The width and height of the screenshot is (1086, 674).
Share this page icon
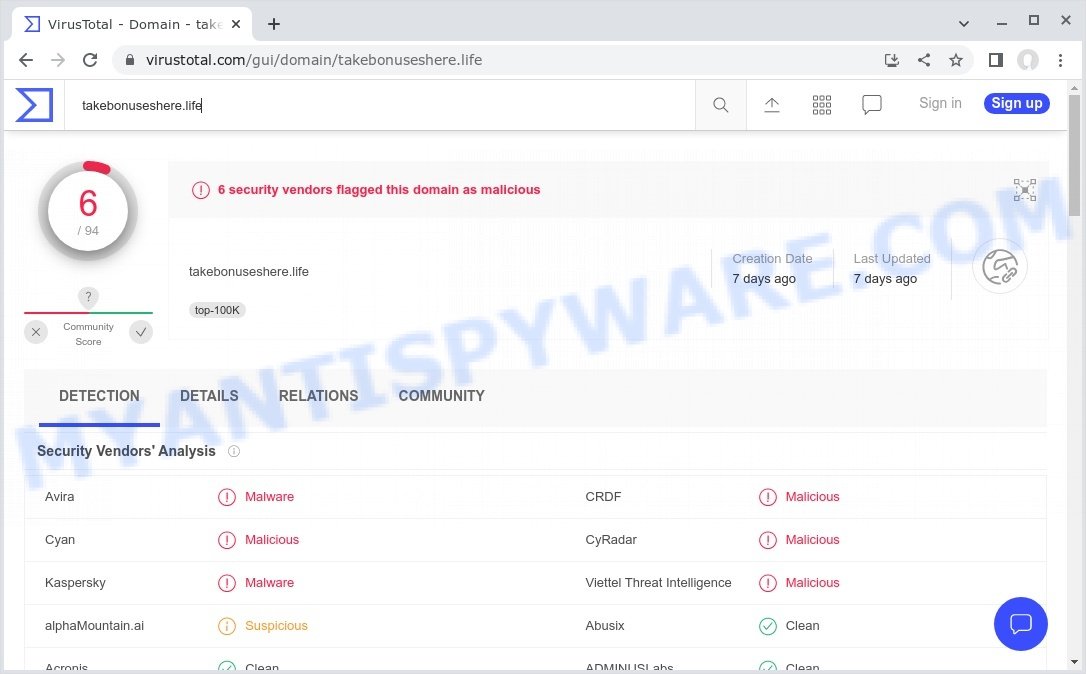coord(924,60)
